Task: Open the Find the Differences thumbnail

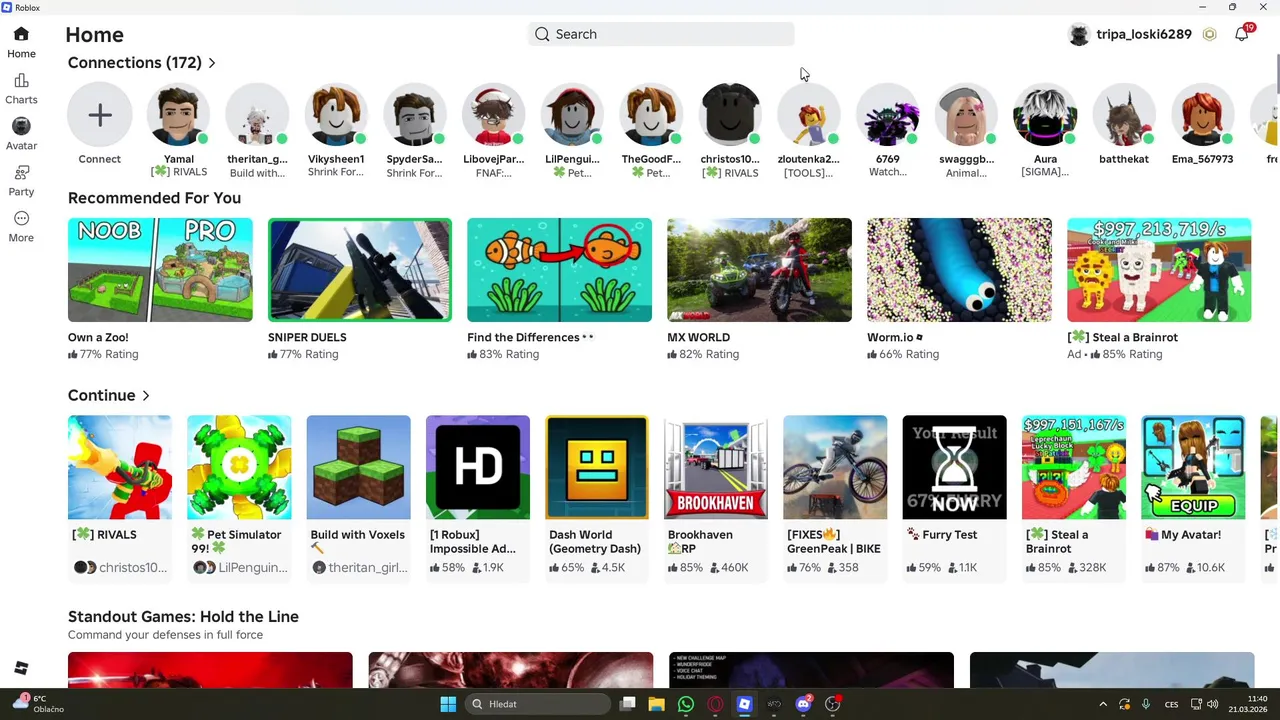Action: [x=559, y=270]
